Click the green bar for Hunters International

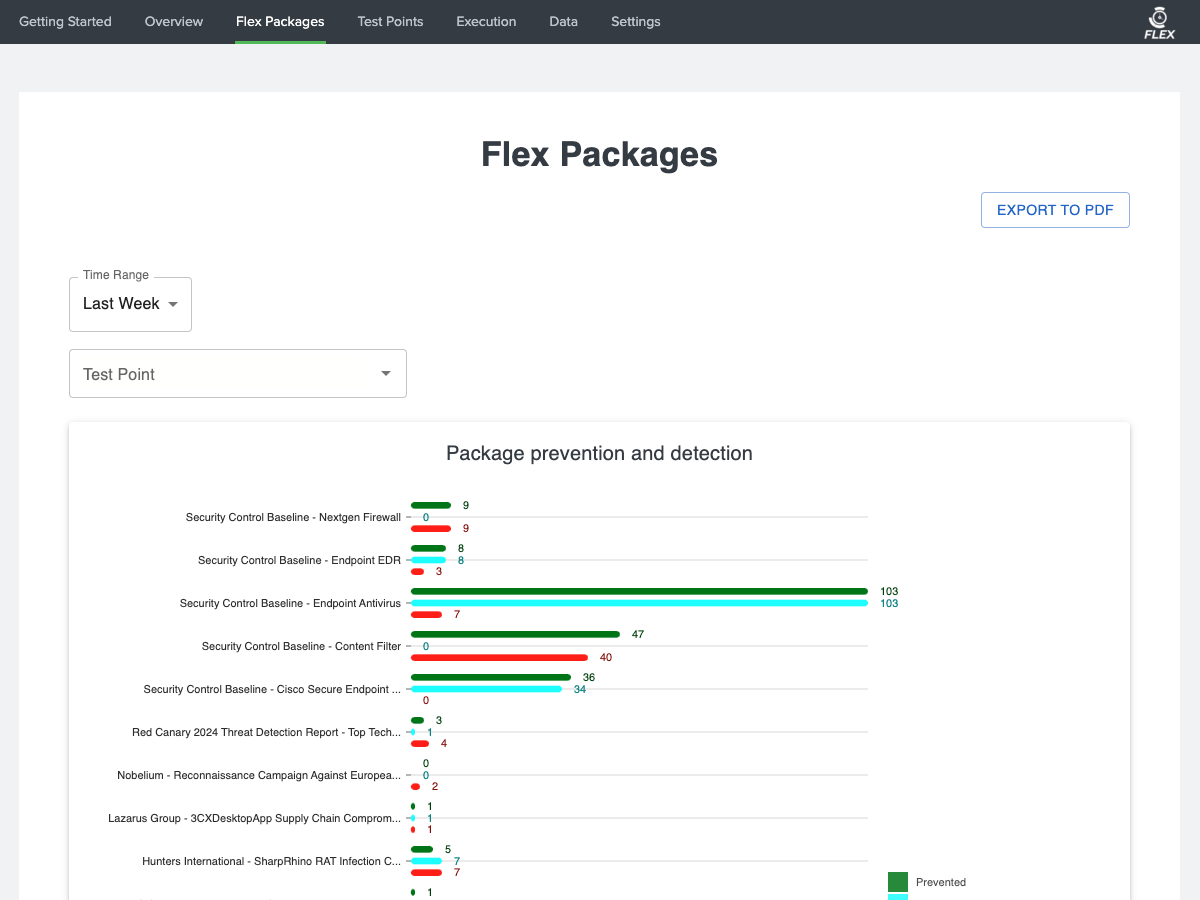(422, 849)
